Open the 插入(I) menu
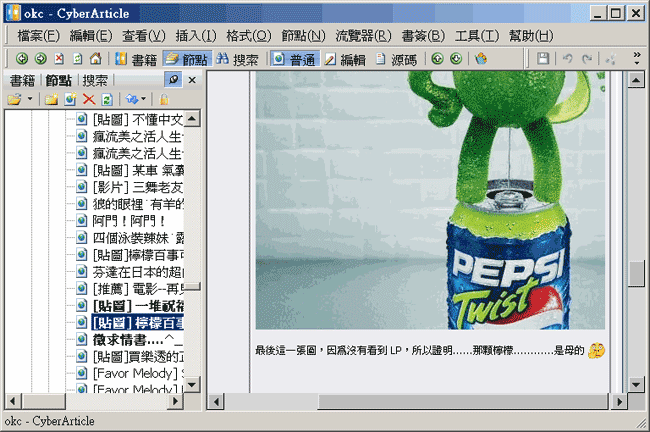Viewport: 650px width, 432px height. (x=196, y=36)
